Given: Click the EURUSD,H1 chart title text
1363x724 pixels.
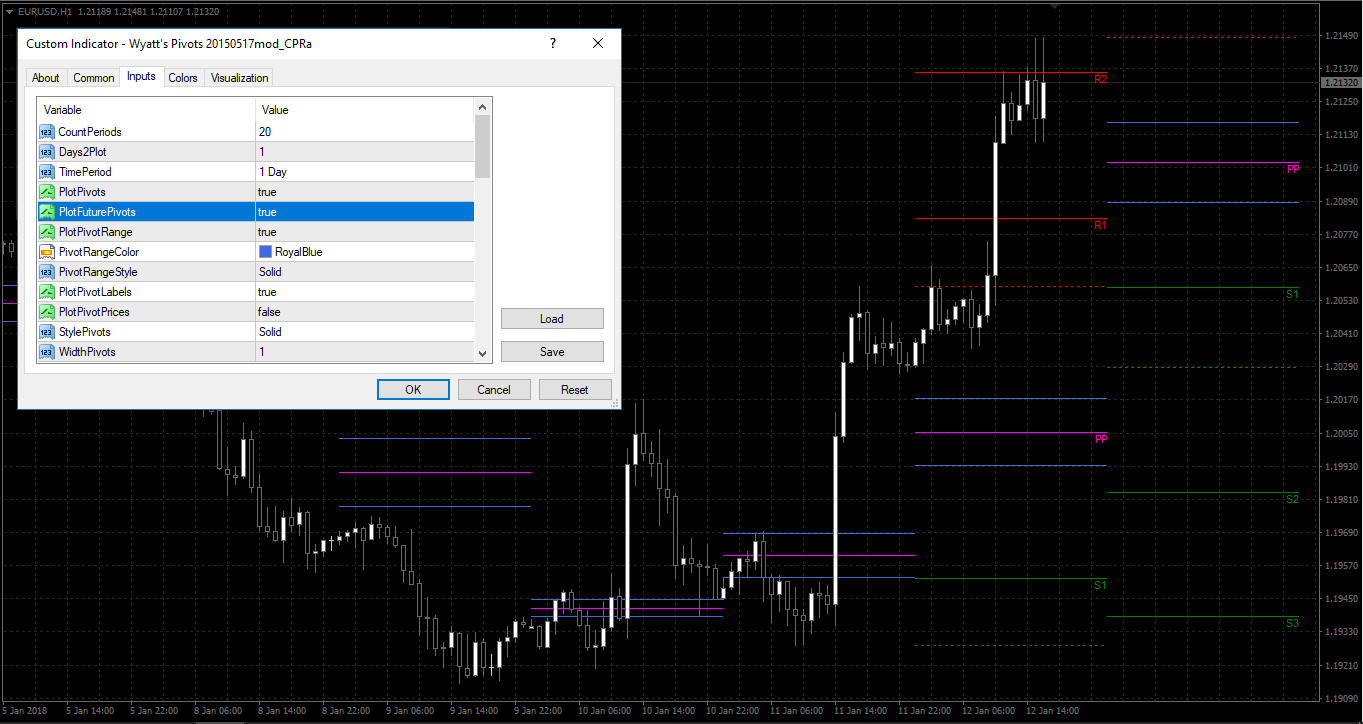Looking at the screenshot, I should 45,11.
